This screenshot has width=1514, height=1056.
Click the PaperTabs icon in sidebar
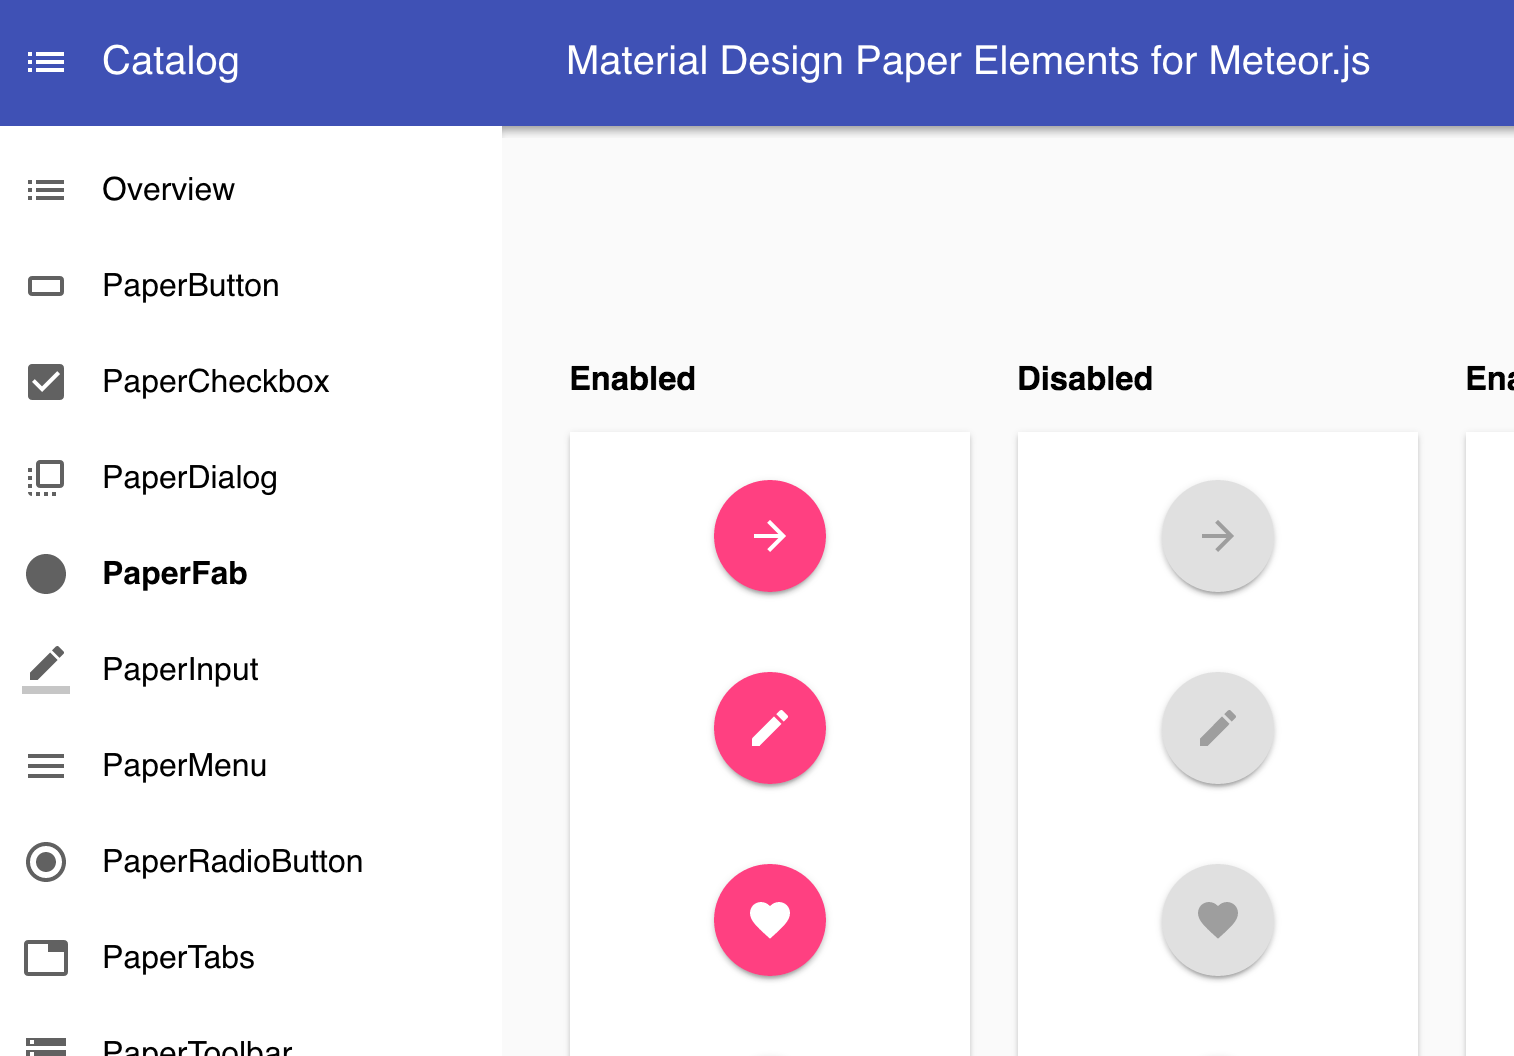click(46, 958)
